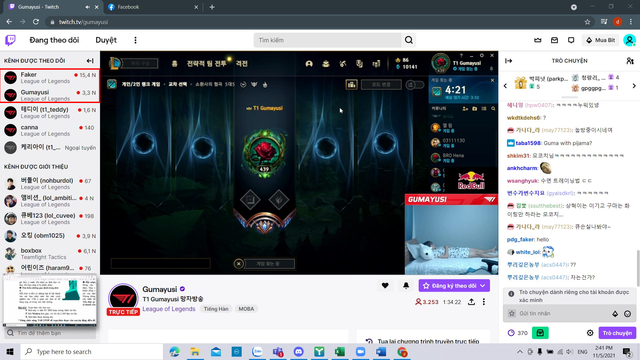This screenshot has width=640, height=360.
Task: Open the three-dot more menu in Twitch header
Action: click(136, 40)
